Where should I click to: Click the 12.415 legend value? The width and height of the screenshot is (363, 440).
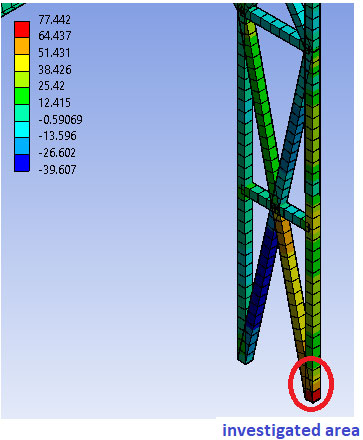[x=54, y=103]
